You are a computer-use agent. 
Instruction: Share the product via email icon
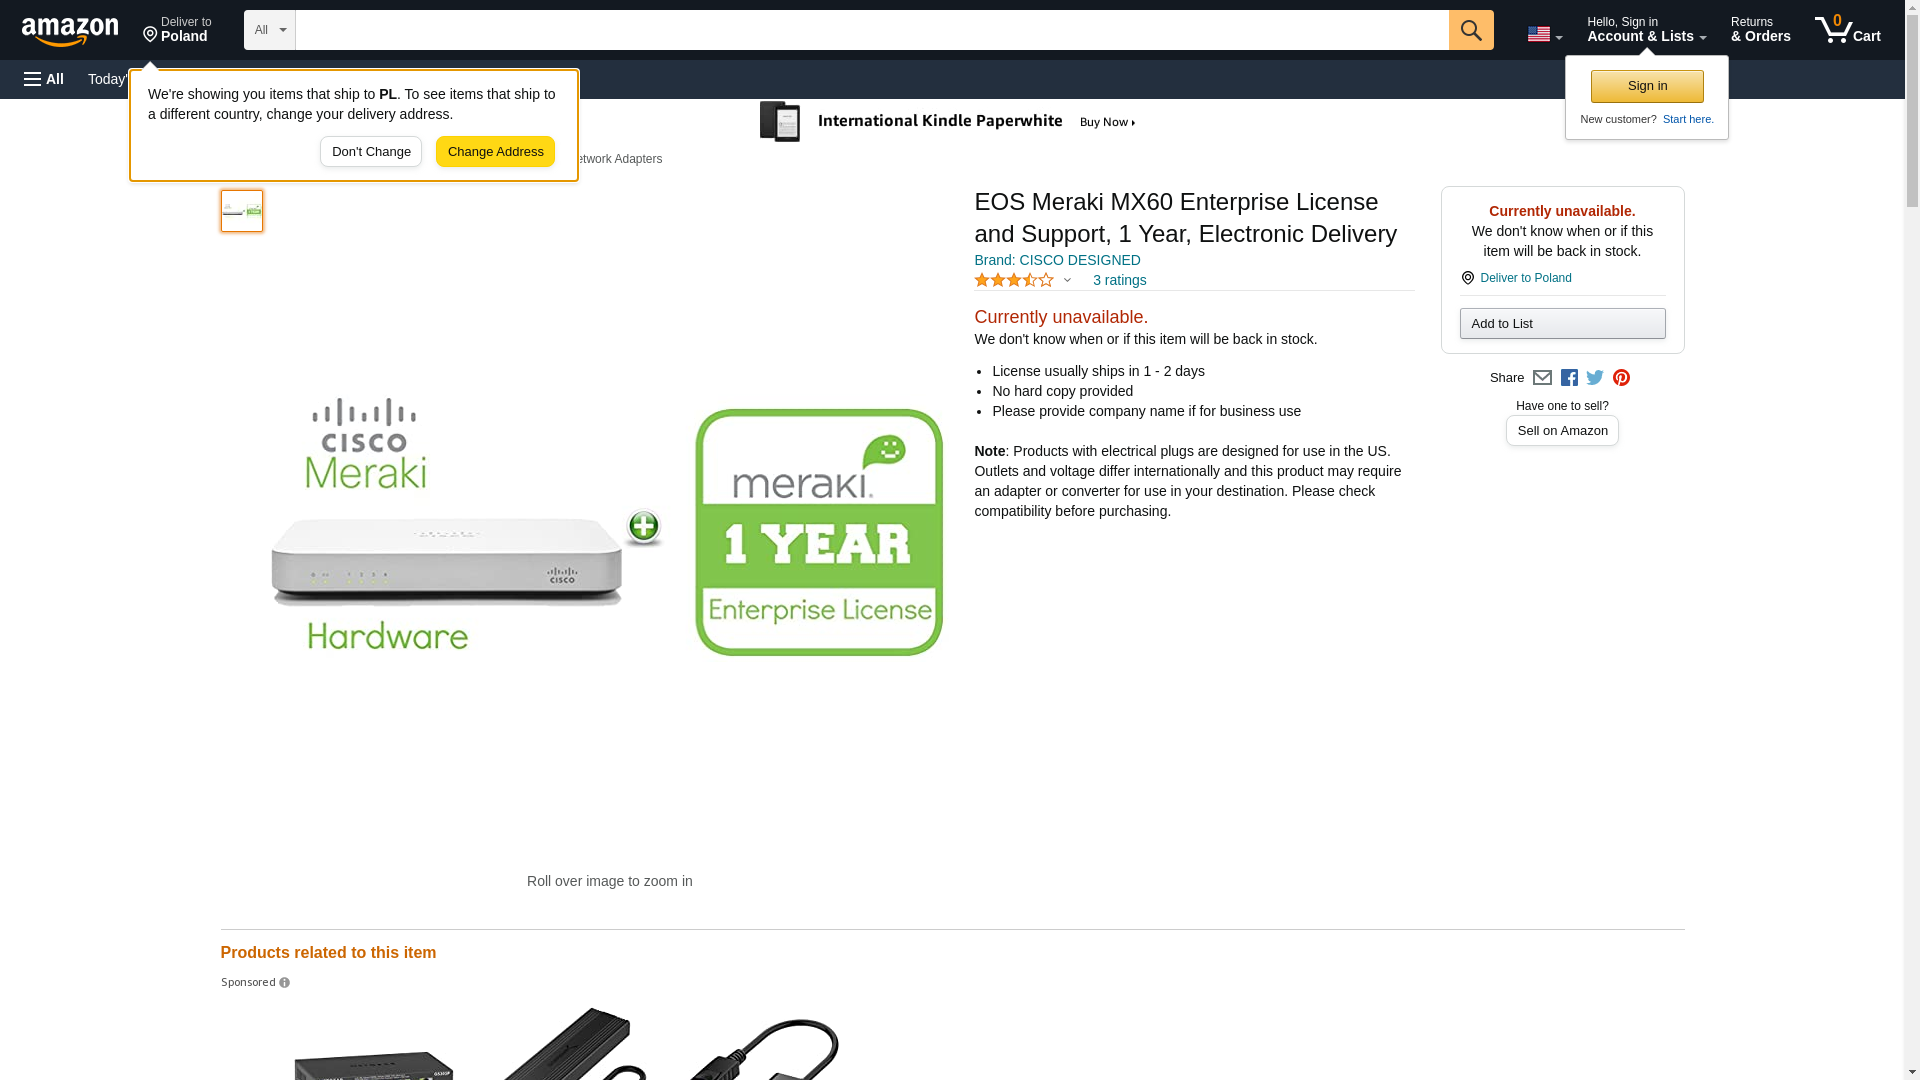pyautogui.click(x=1542, y=378)
